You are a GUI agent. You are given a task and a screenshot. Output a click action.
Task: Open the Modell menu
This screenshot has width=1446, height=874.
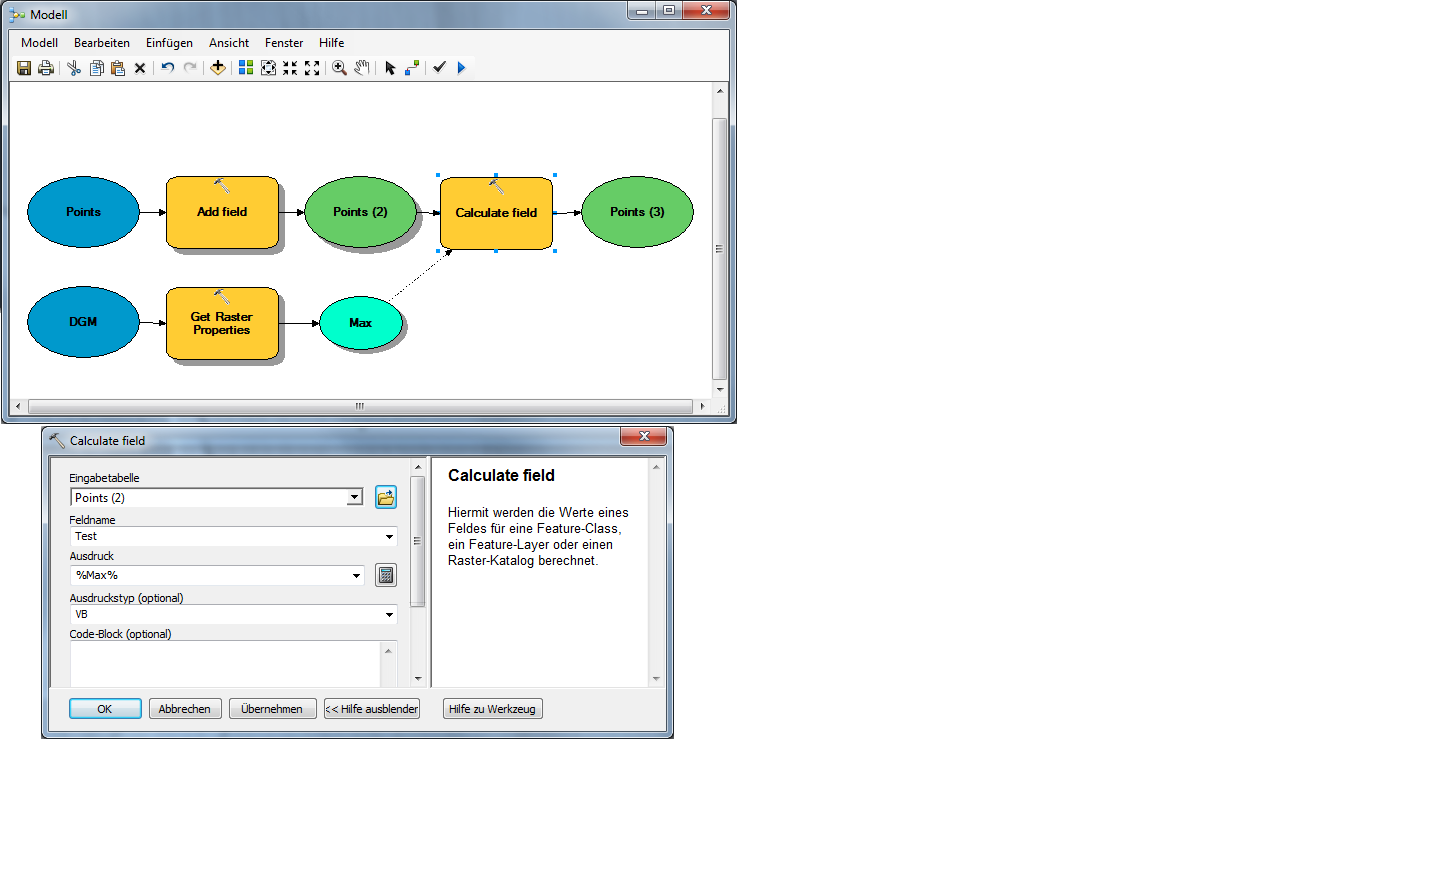click(39, 43)
